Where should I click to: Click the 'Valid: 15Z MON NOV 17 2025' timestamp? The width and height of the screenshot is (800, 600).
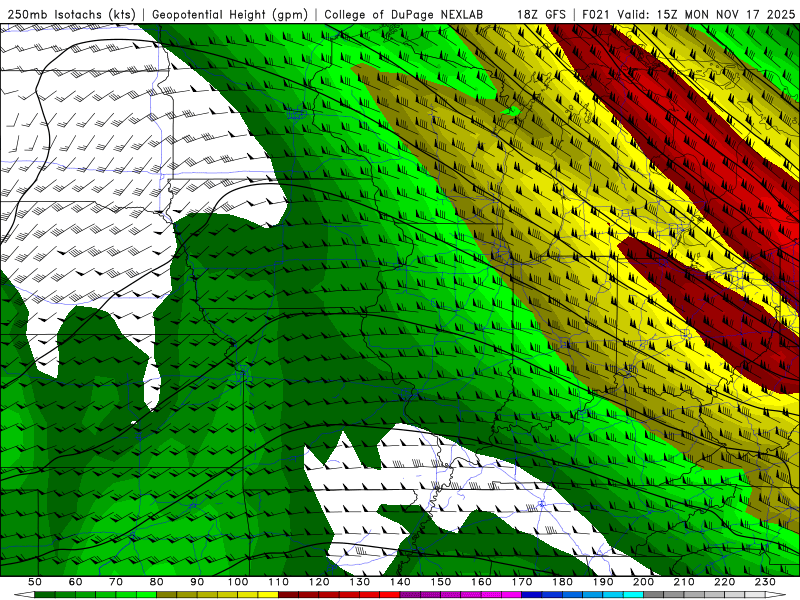coord(706,15)
